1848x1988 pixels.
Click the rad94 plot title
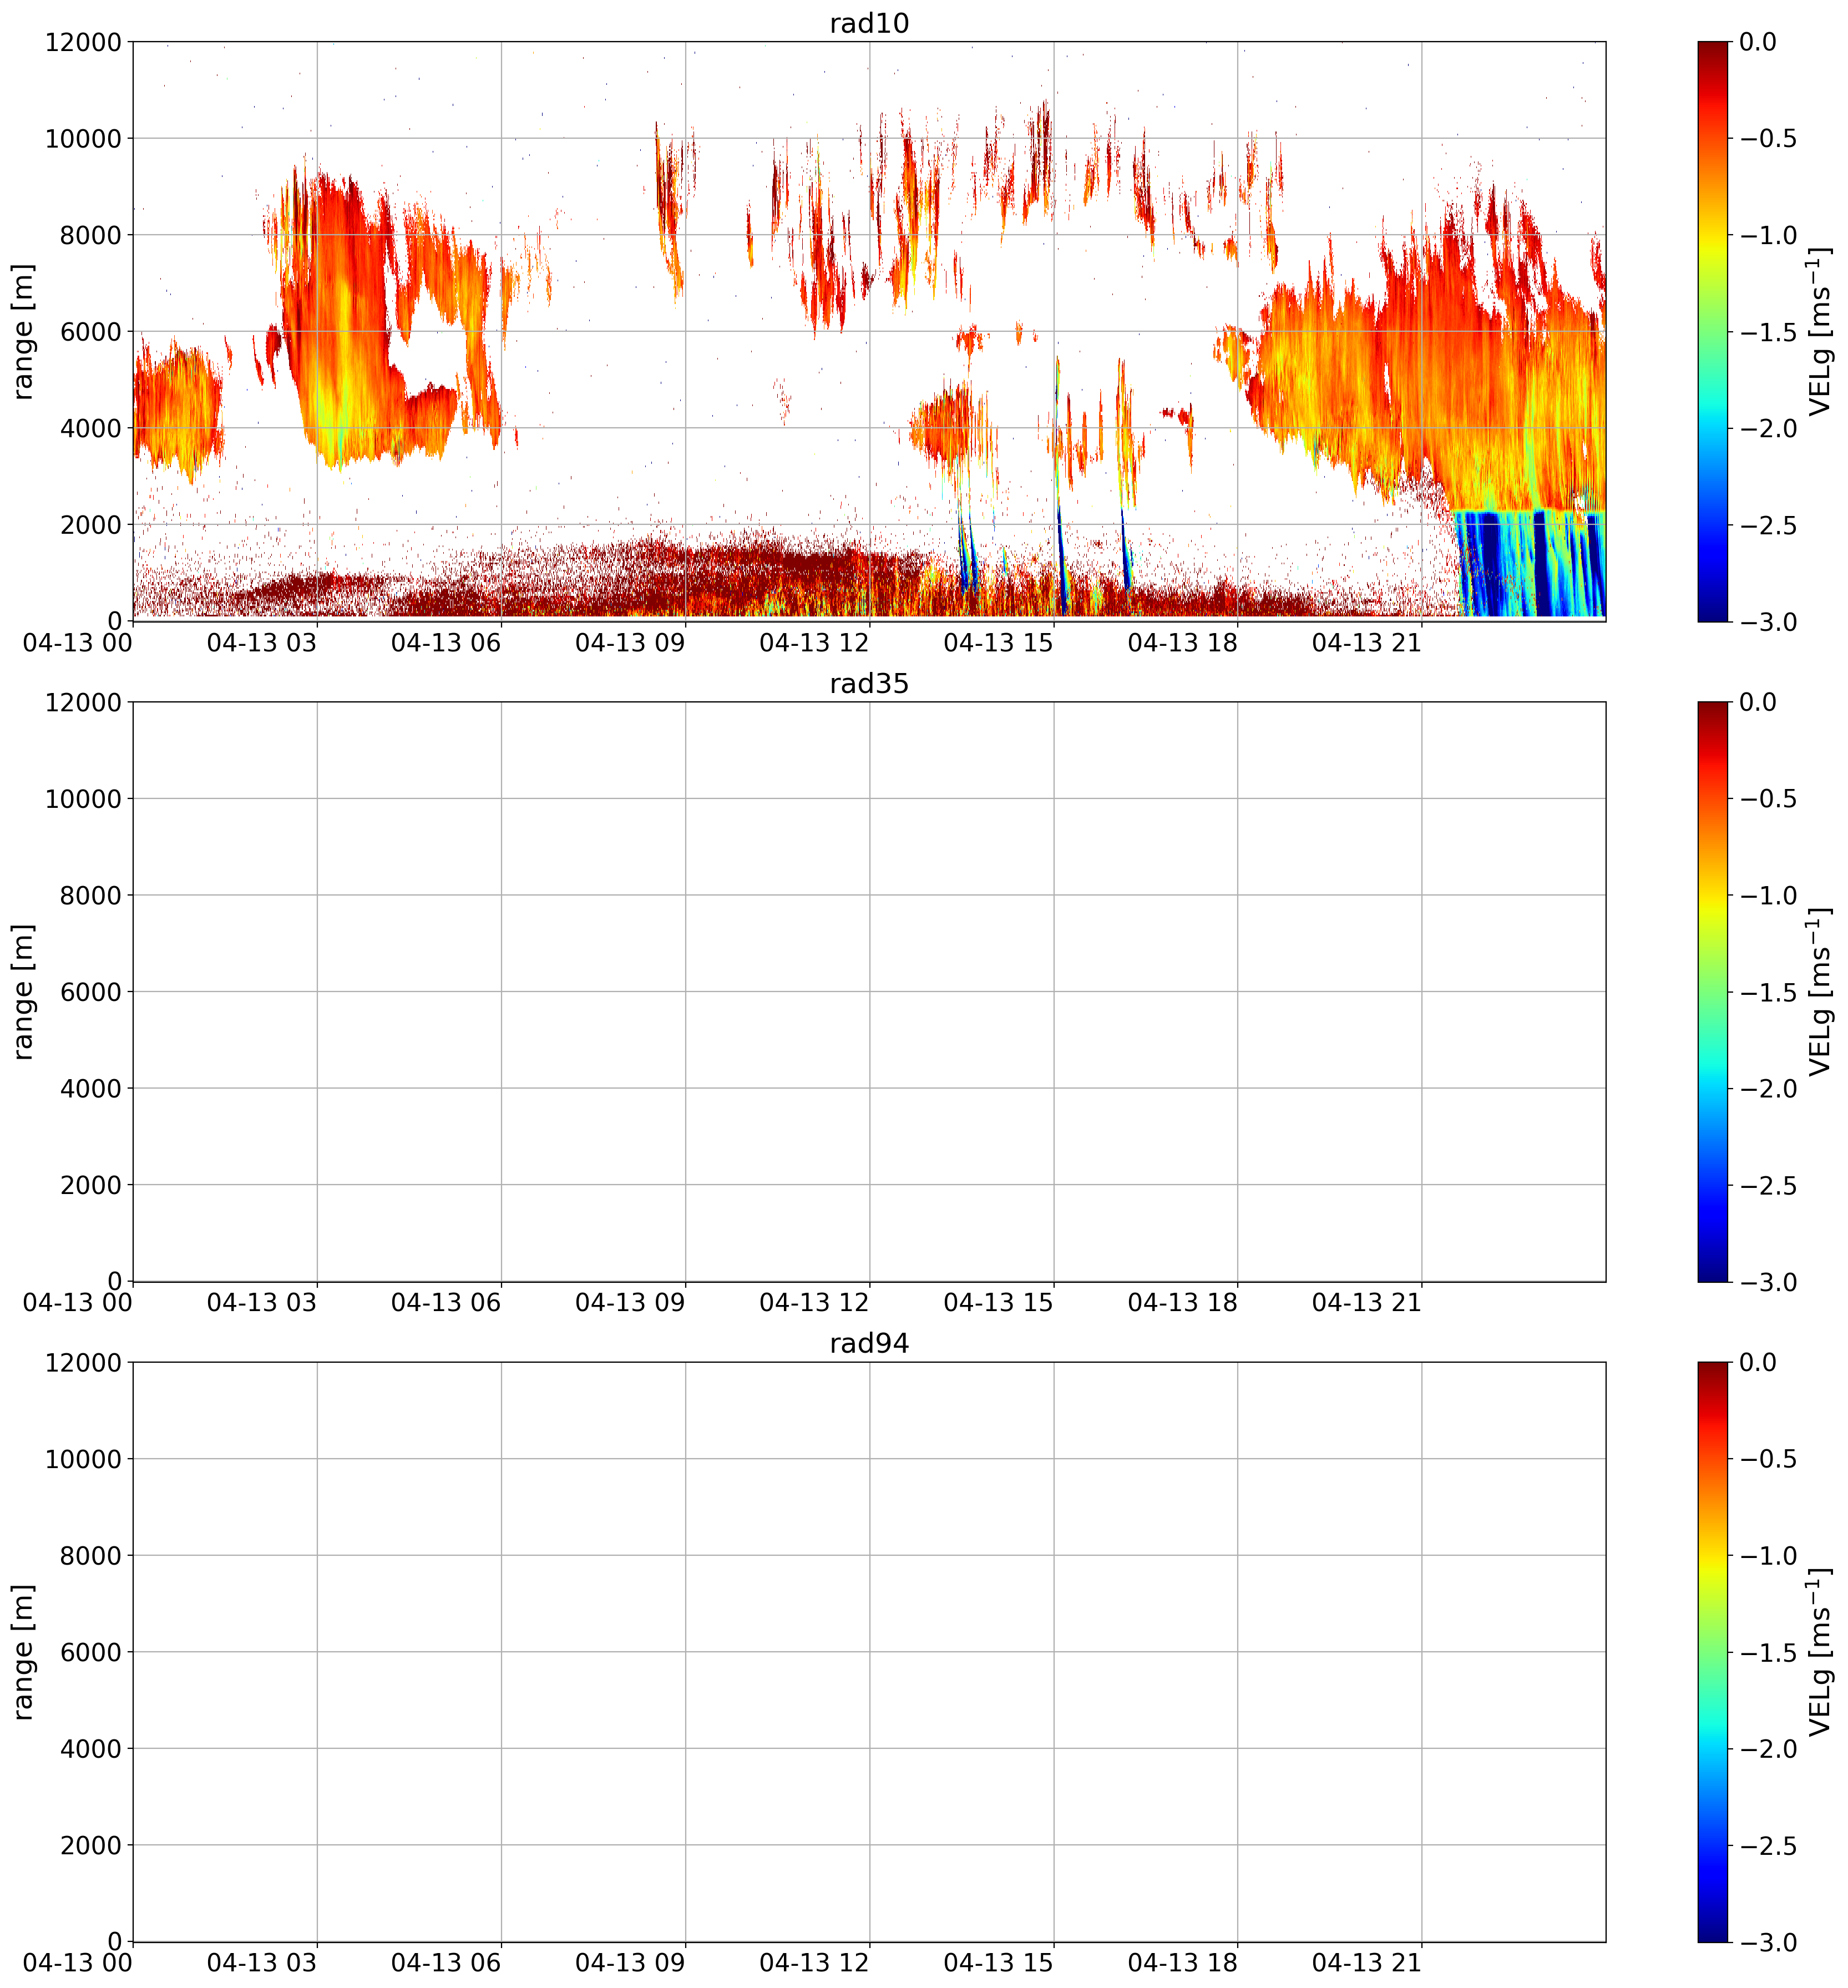pos(869,1344)
